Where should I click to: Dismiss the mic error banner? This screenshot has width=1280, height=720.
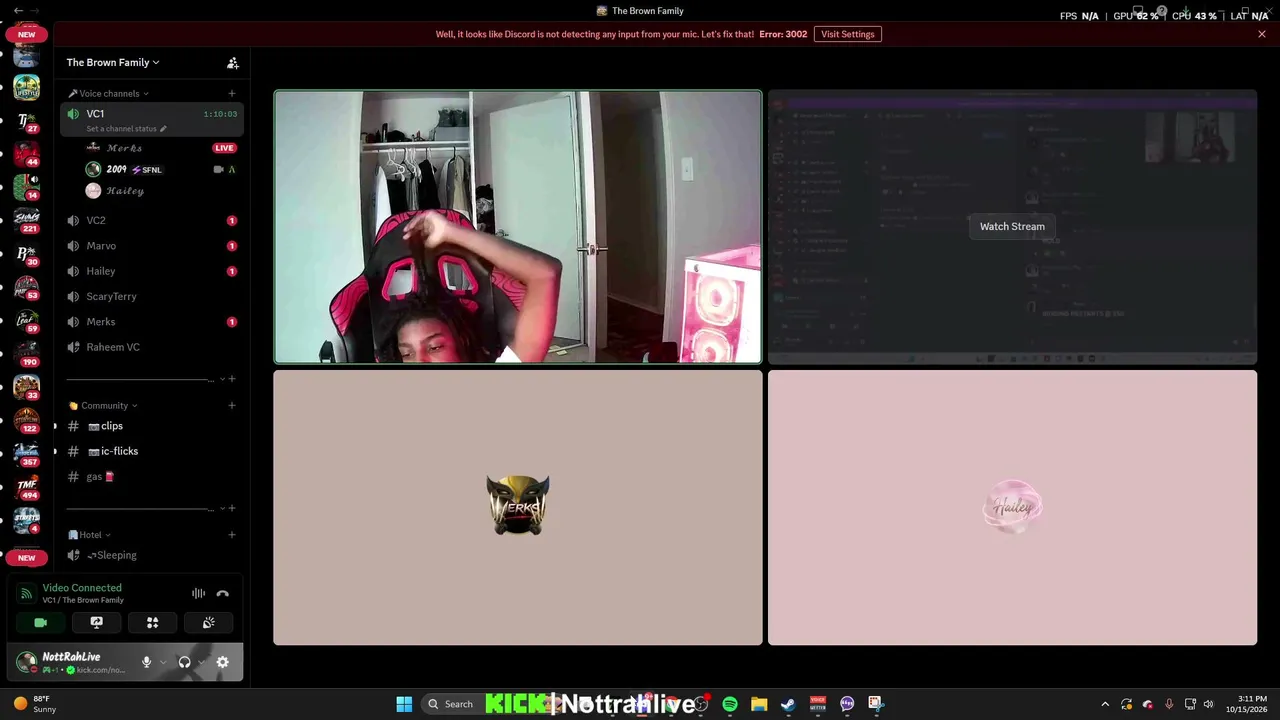(x=1262, y=34)
